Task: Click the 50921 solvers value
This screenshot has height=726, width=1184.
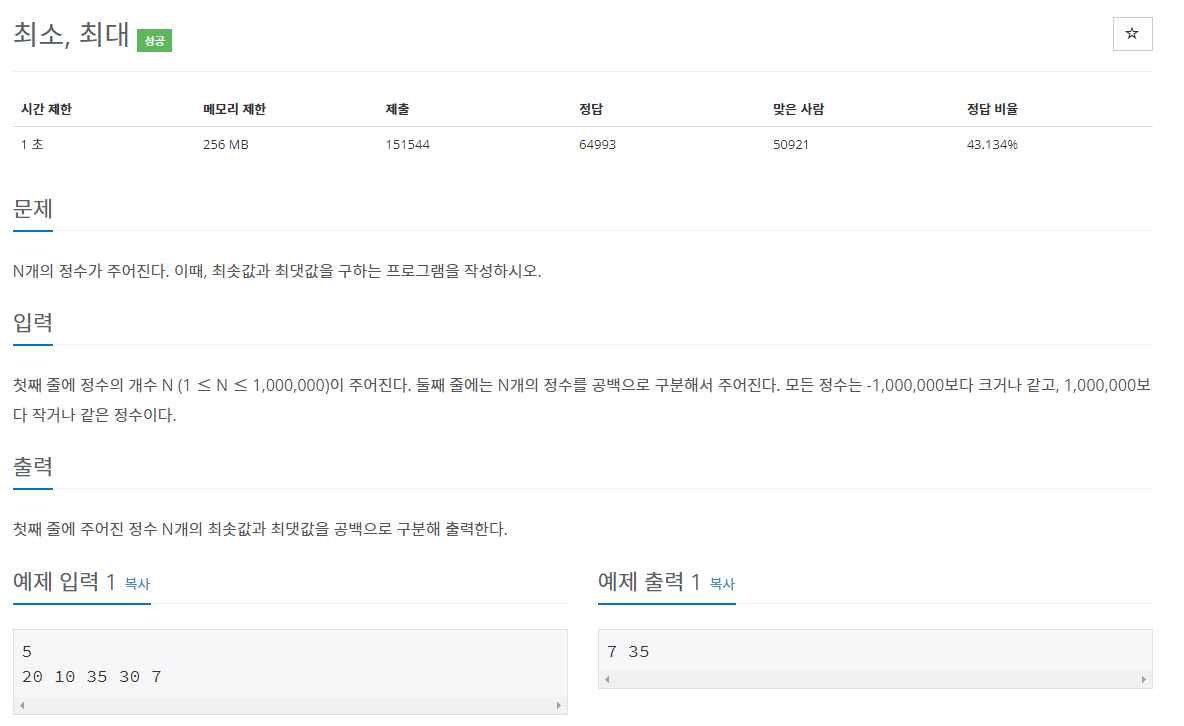Action: [x=791, y=144]
